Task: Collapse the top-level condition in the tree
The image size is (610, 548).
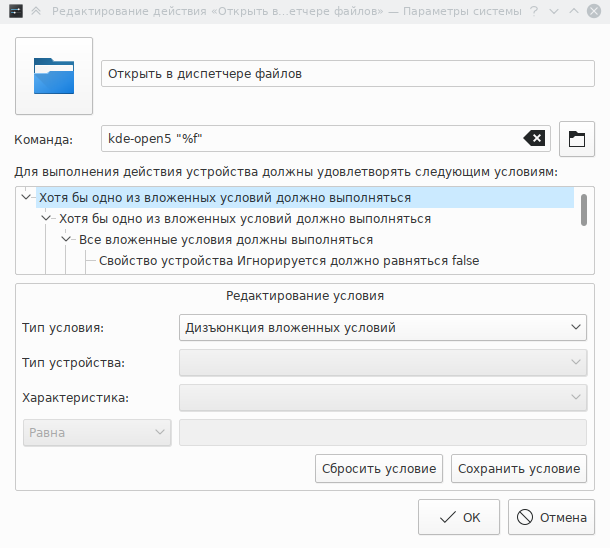Action: 26,198
